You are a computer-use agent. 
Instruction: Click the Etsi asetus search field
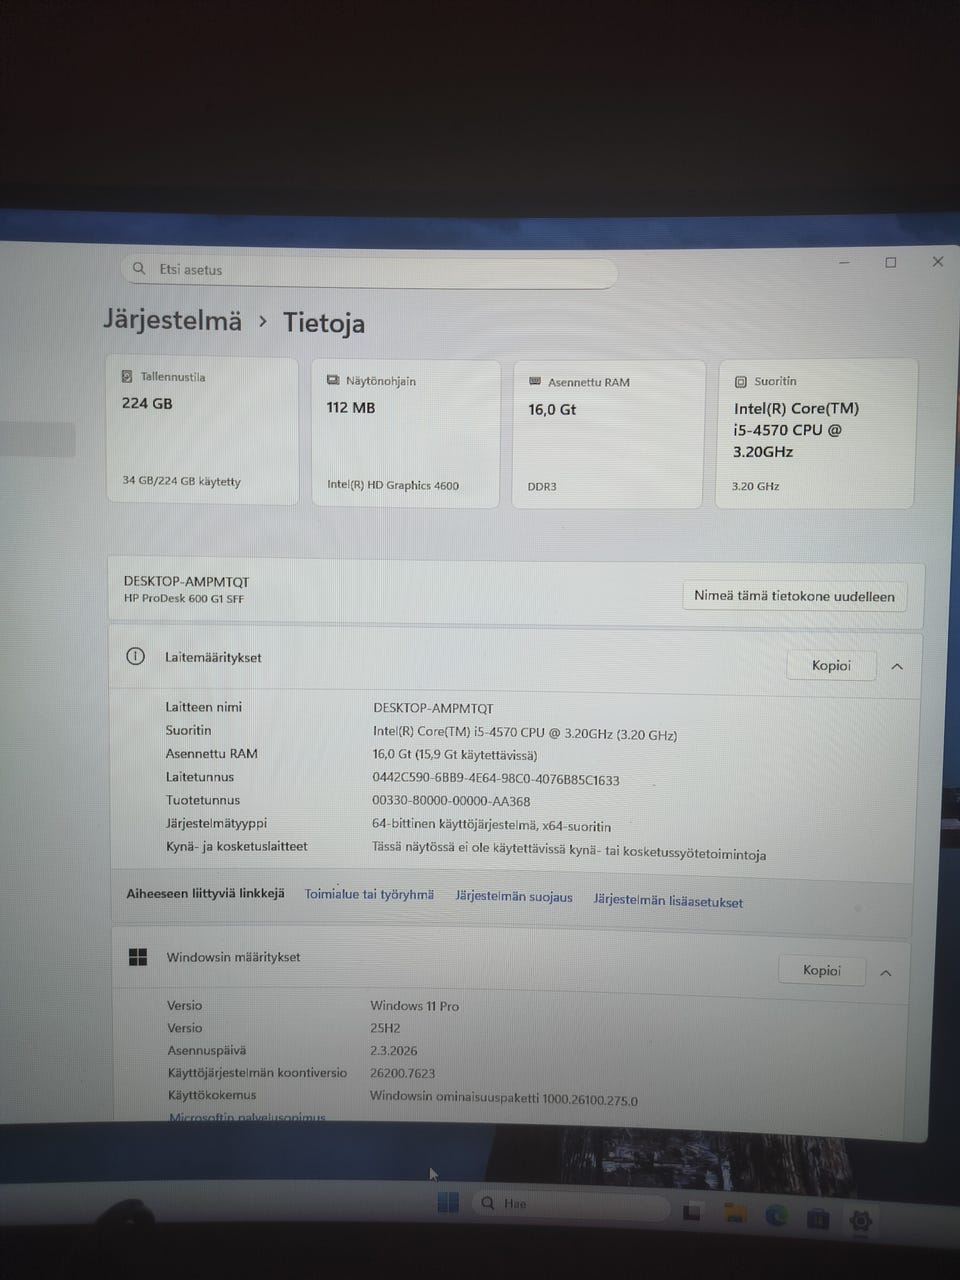370,269
